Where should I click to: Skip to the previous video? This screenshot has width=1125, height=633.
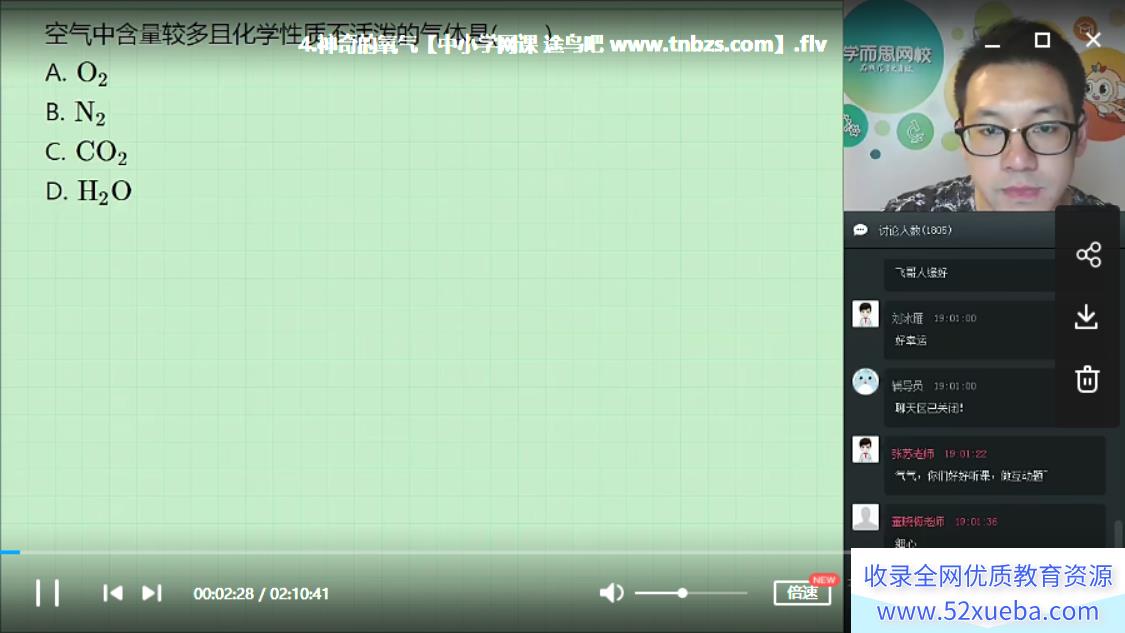[113, 594]
